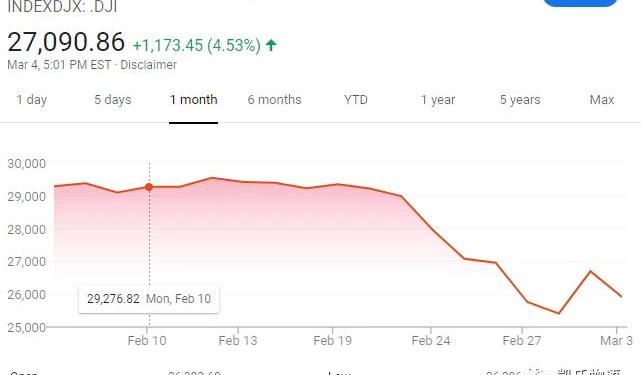
Task: Click the Feb 19 axis label
Action: (x=332, y=341)
